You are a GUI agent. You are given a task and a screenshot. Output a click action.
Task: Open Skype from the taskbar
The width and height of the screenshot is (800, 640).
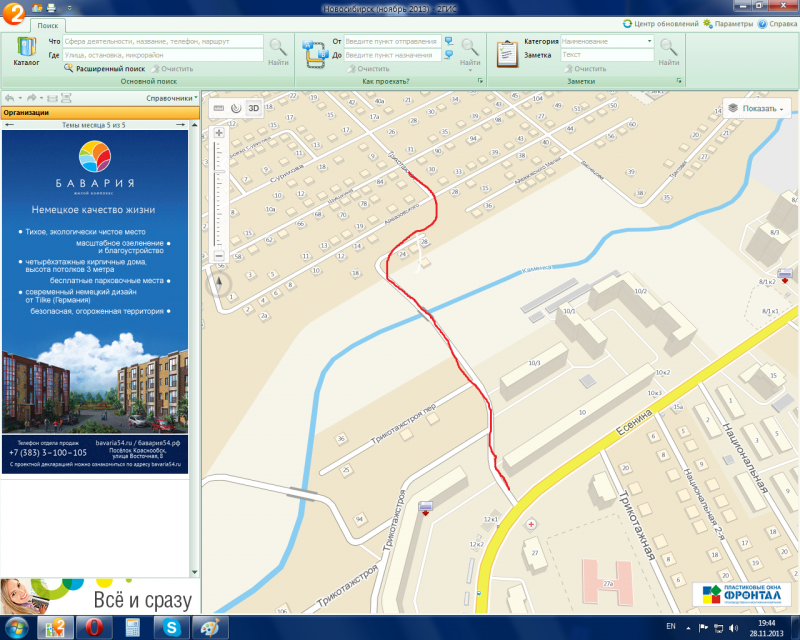click(x=168, y=628)
